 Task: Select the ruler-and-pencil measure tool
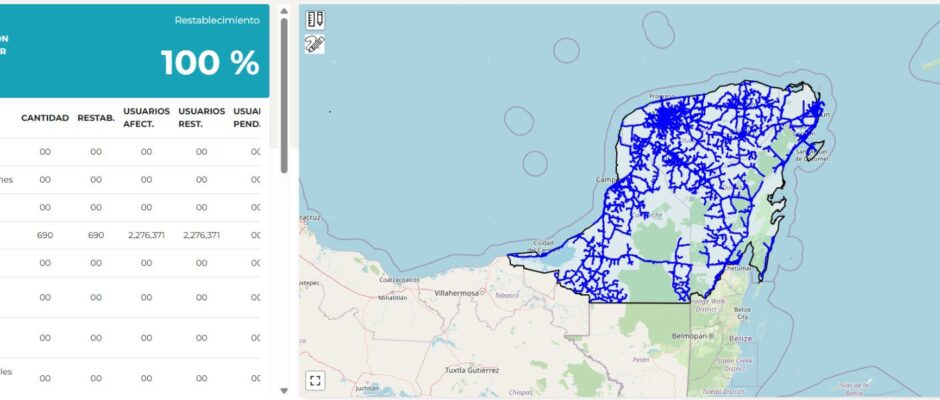coord(316,20)
